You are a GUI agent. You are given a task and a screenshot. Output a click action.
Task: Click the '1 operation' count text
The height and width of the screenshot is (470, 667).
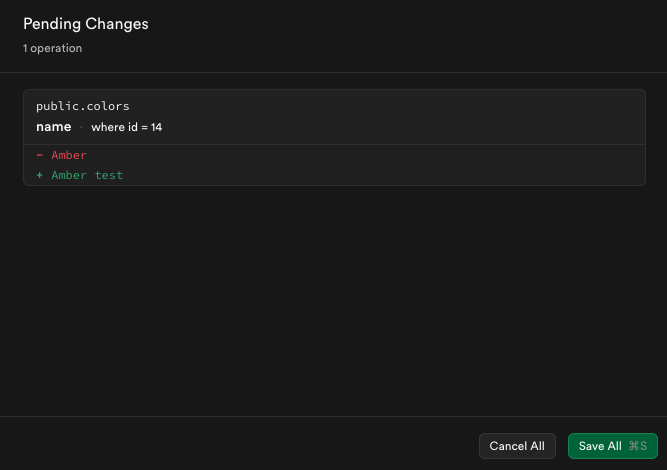pyautogui.click(x=52, y=48)
